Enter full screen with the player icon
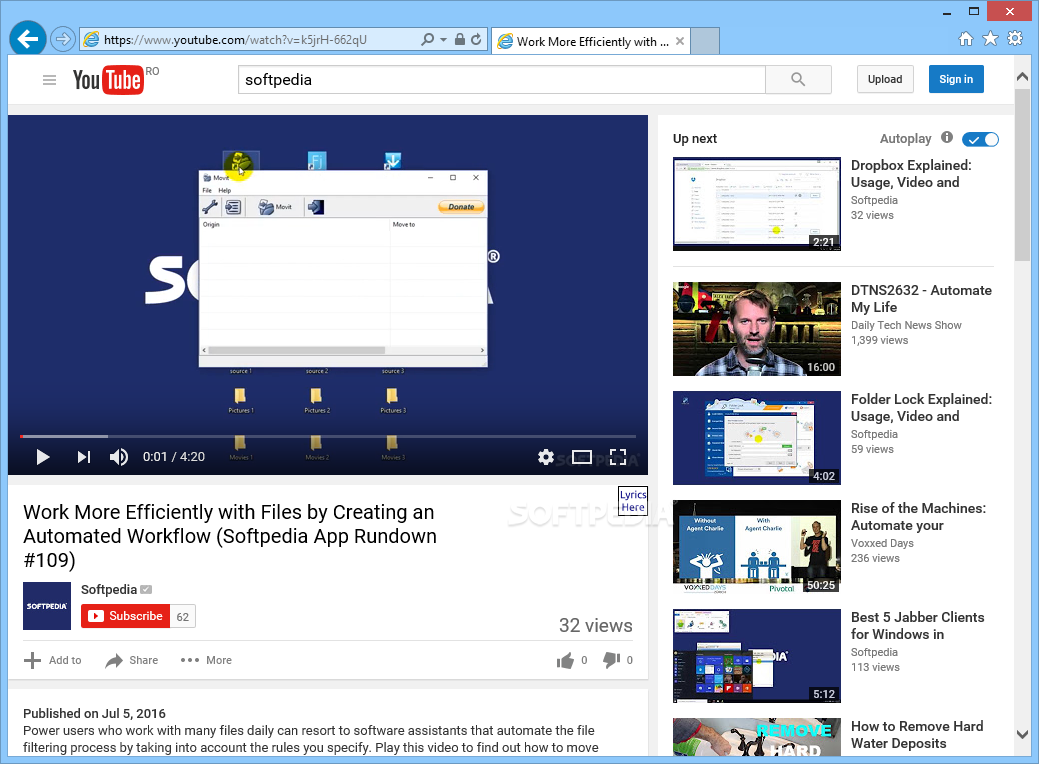 click(x=618, y=457)
